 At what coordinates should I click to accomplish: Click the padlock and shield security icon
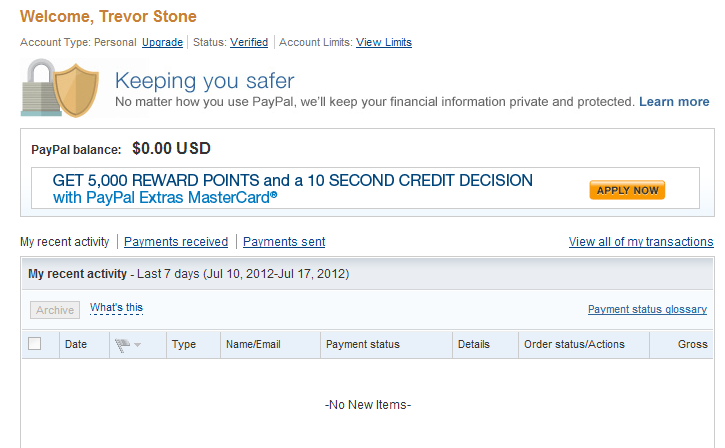click(x=60, y=88)
